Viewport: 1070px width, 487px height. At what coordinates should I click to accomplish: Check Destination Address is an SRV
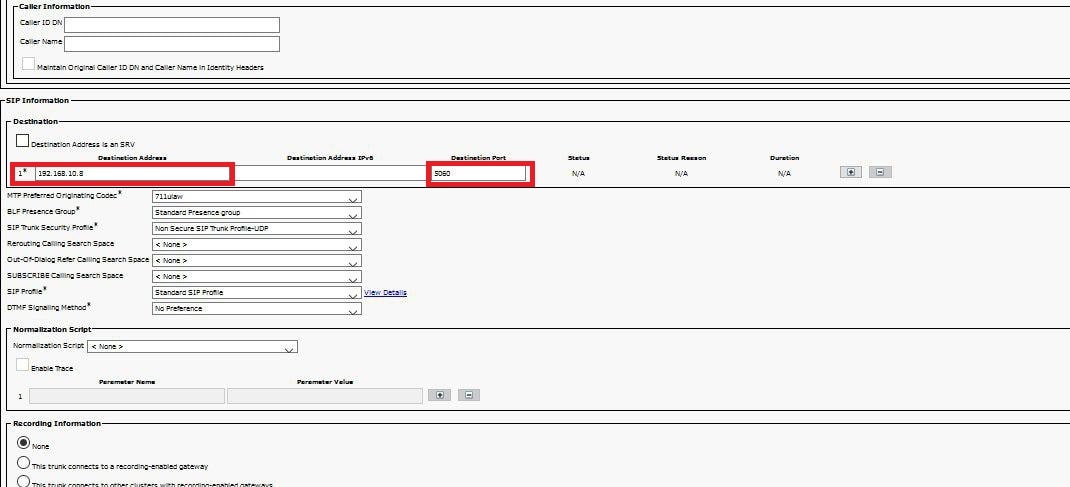[23, 141]
